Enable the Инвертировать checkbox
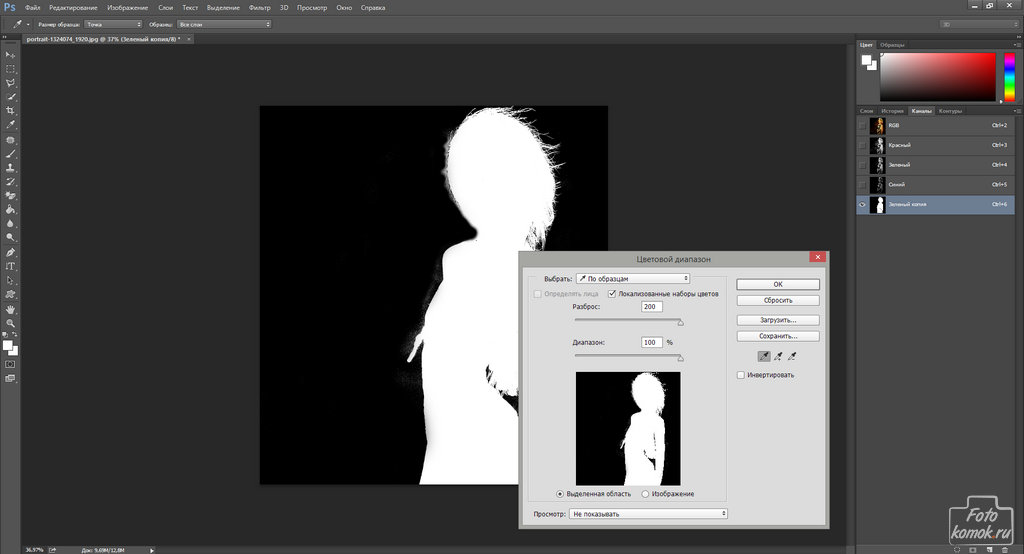The width and height of the screenshot is (1024, 554). coord(741,375)
